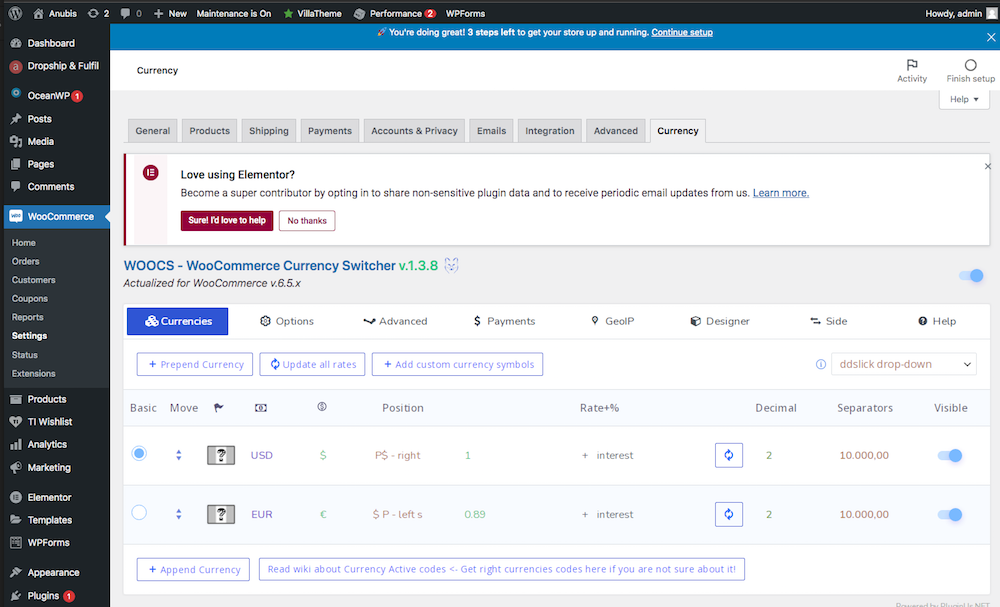Refresh the EUR rate
Screen dimensions: 1000x607
click(x=729, y=515)
